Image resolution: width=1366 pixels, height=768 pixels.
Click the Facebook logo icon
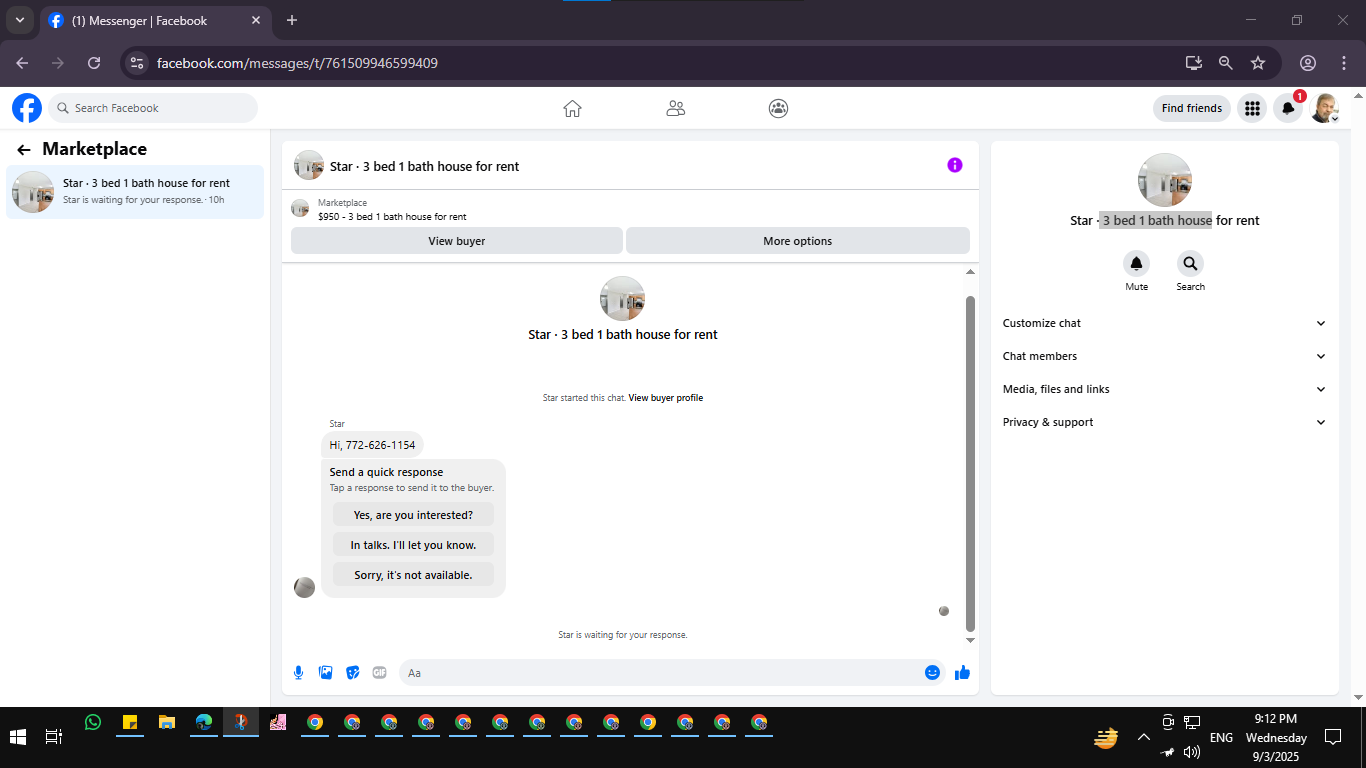(27, 108)
